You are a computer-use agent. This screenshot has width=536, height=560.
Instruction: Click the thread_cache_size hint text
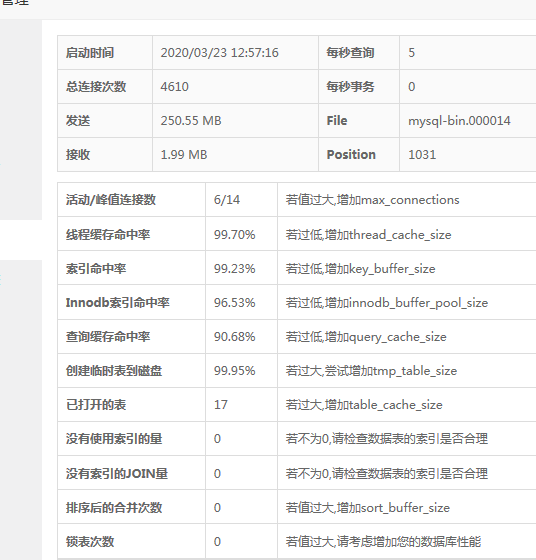click(x=369, y=235)
